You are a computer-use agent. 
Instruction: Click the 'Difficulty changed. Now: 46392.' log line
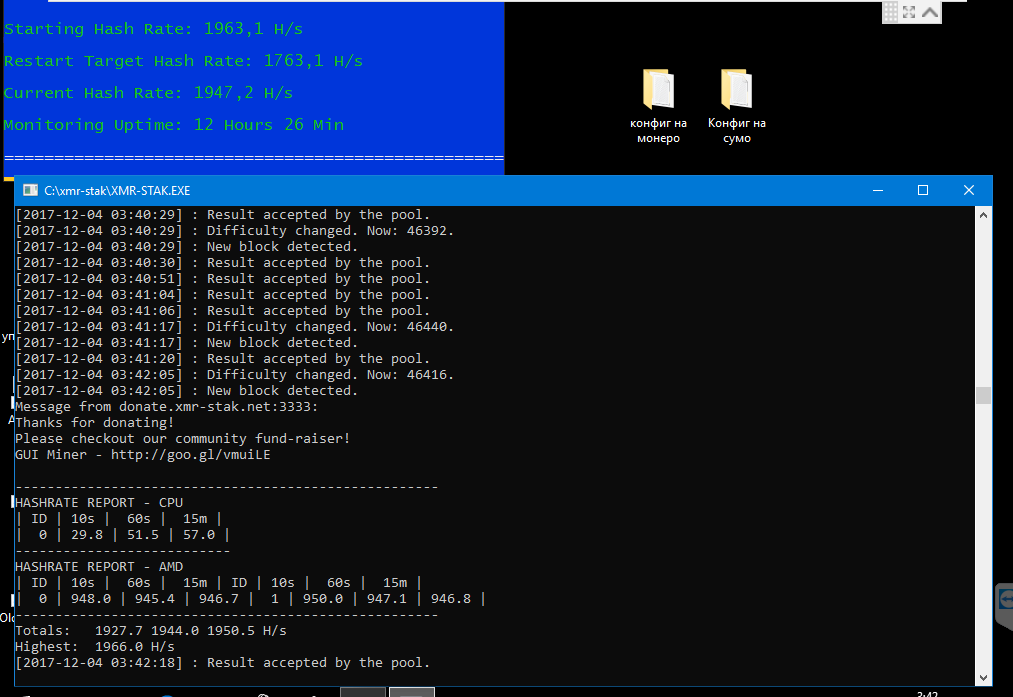(235, 231)
